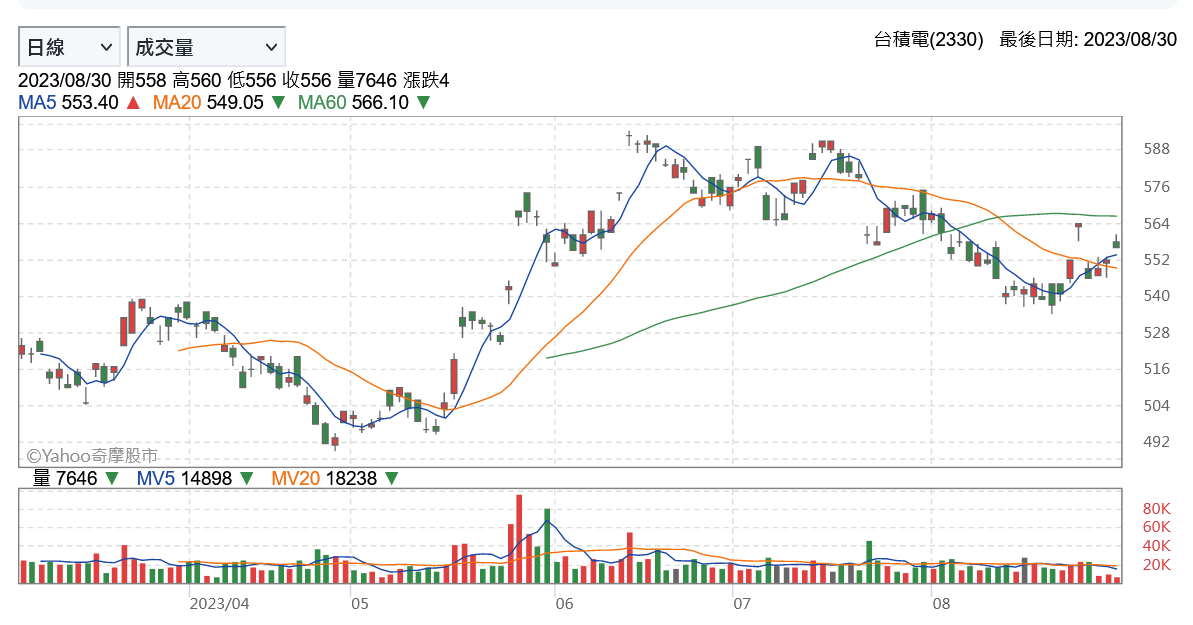Click the 60K volume axis label
1193x625 pixels.
(x=1156, y=527)
